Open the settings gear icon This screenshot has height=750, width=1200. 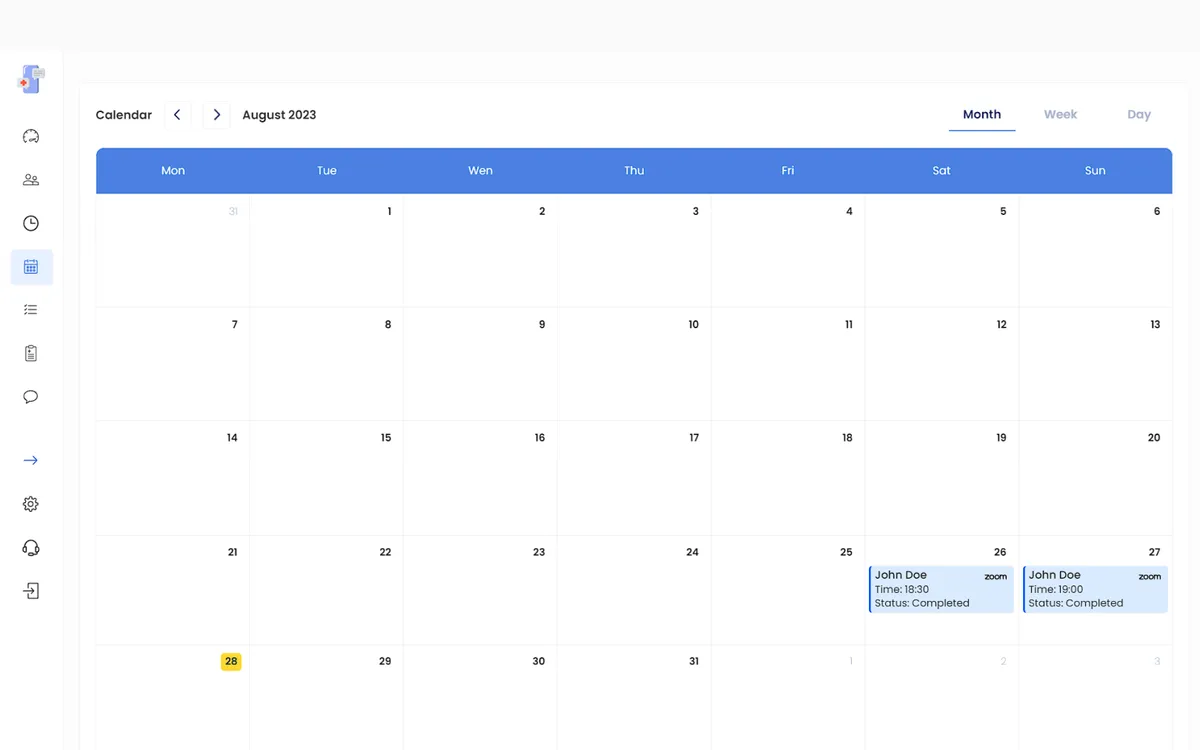[31, 504]
